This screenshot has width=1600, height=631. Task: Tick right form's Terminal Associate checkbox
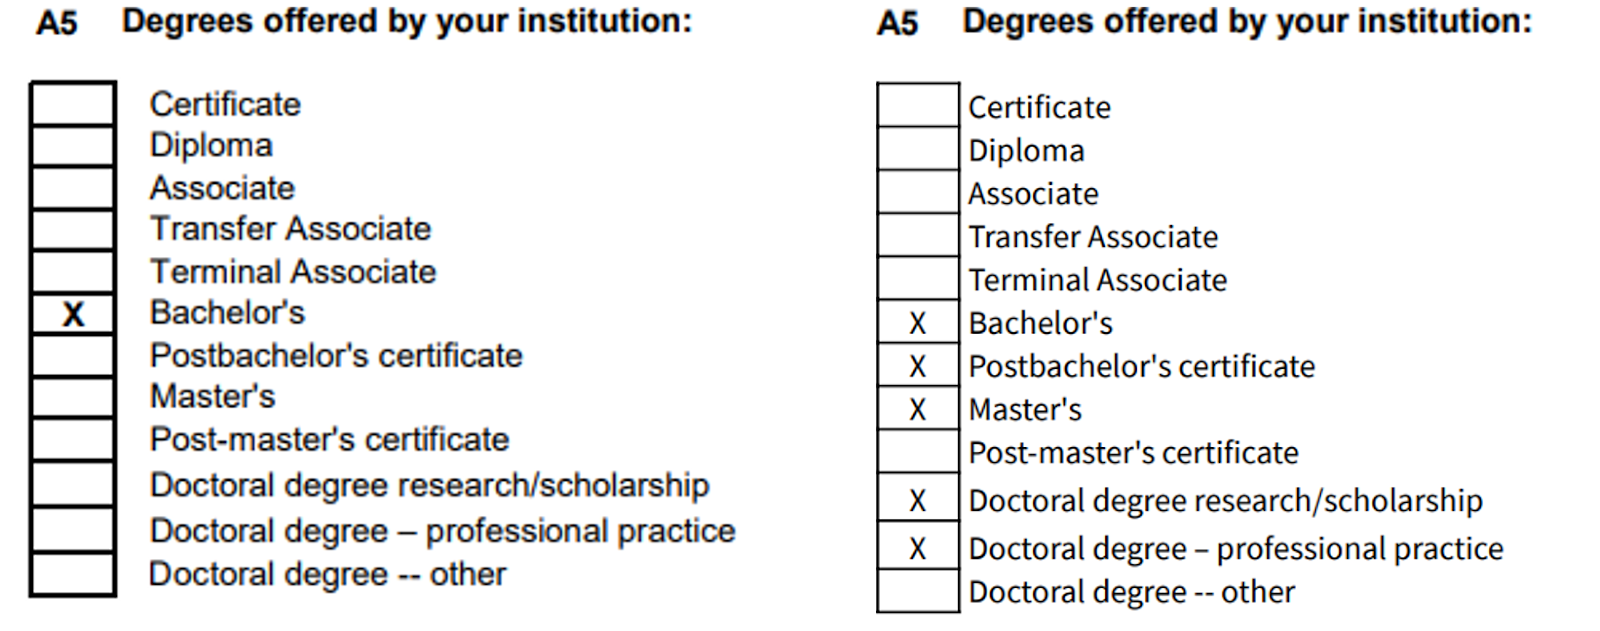coord(918,278)
